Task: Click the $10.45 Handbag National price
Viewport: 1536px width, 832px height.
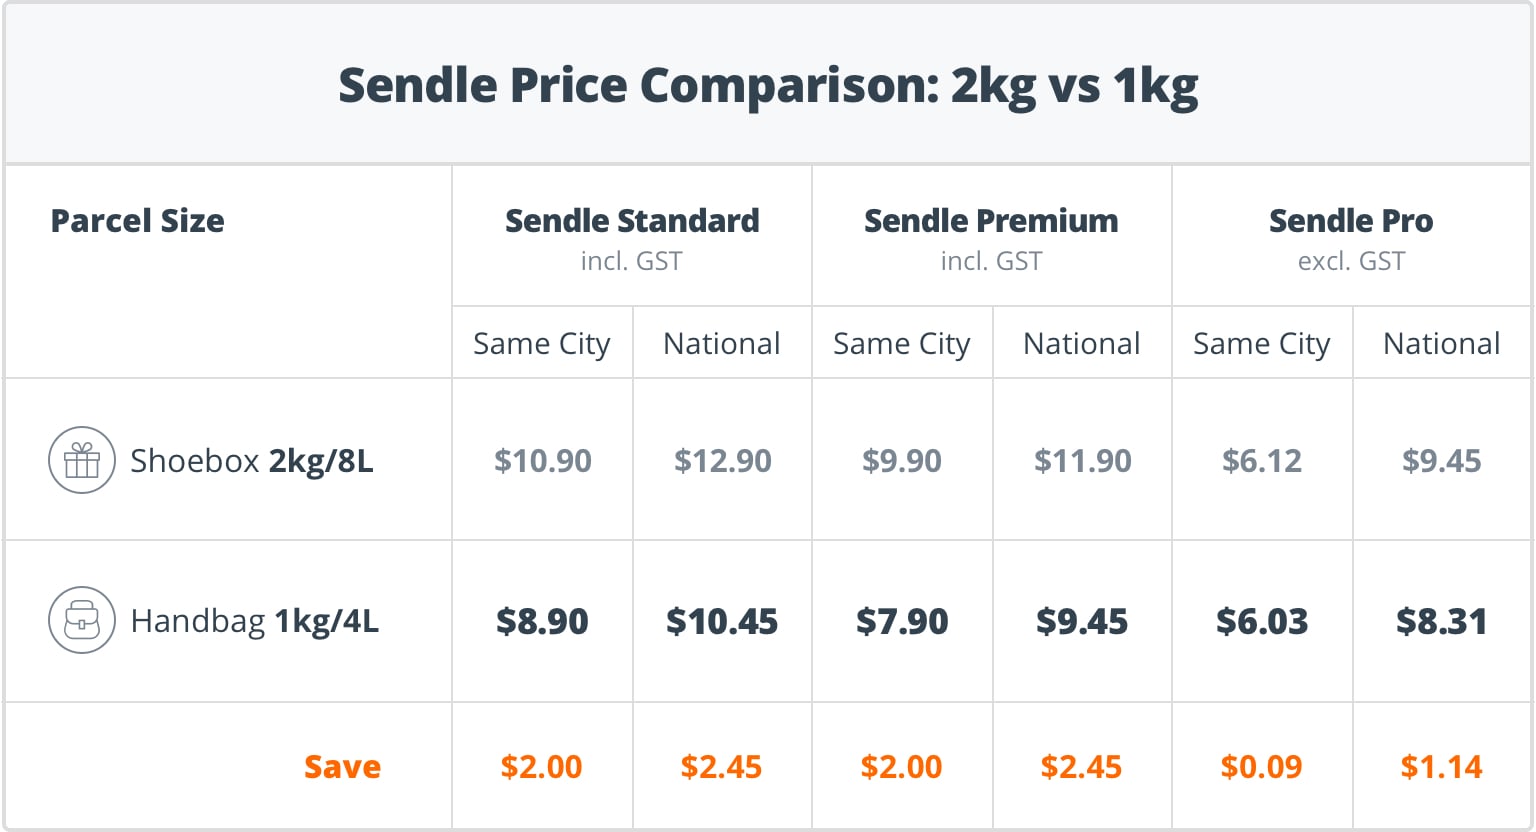Action: tap(722, 621)
